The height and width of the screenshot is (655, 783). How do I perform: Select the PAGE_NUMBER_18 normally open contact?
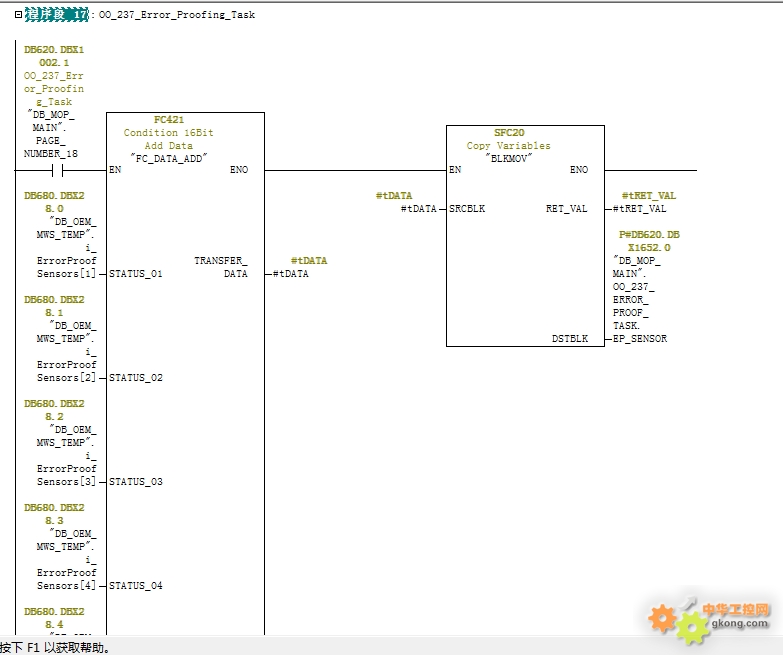tap(57, 171)
